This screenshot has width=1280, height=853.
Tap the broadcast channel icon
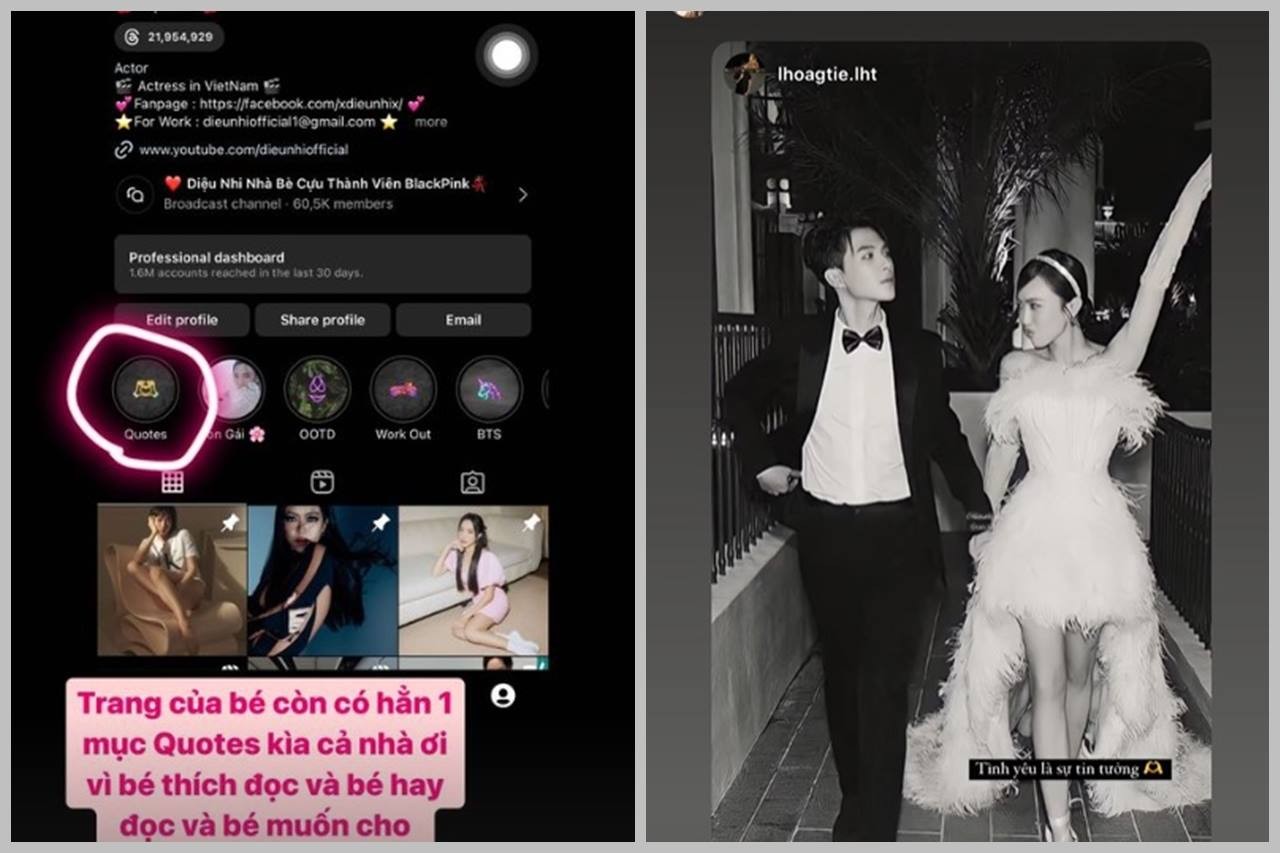click(x=134, y=195)
